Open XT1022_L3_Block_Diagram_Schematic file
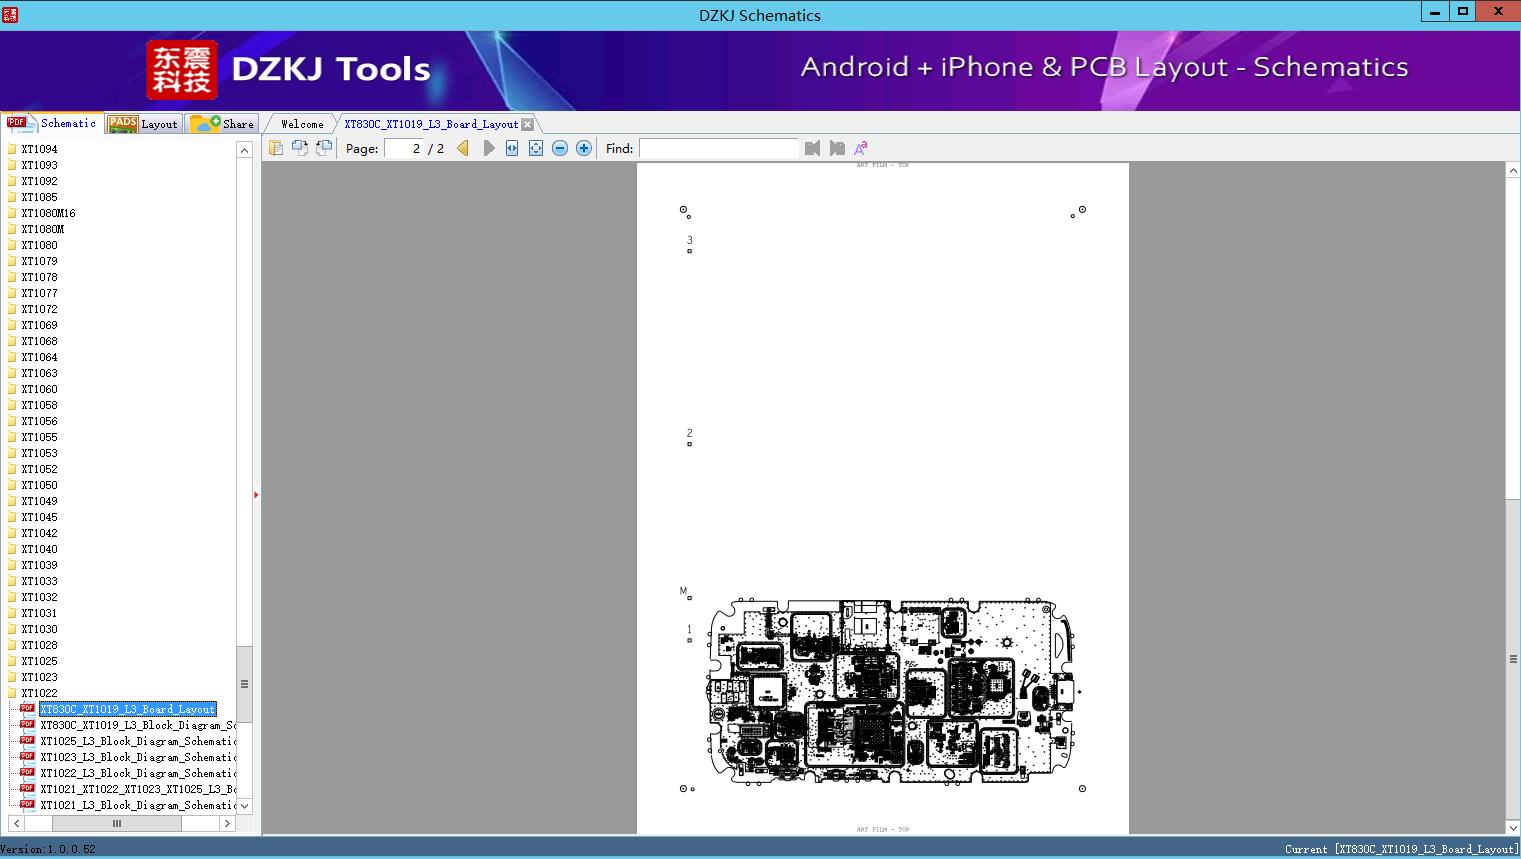The image size is (1521, 859). pyautogui.click(x=138, y=773)
